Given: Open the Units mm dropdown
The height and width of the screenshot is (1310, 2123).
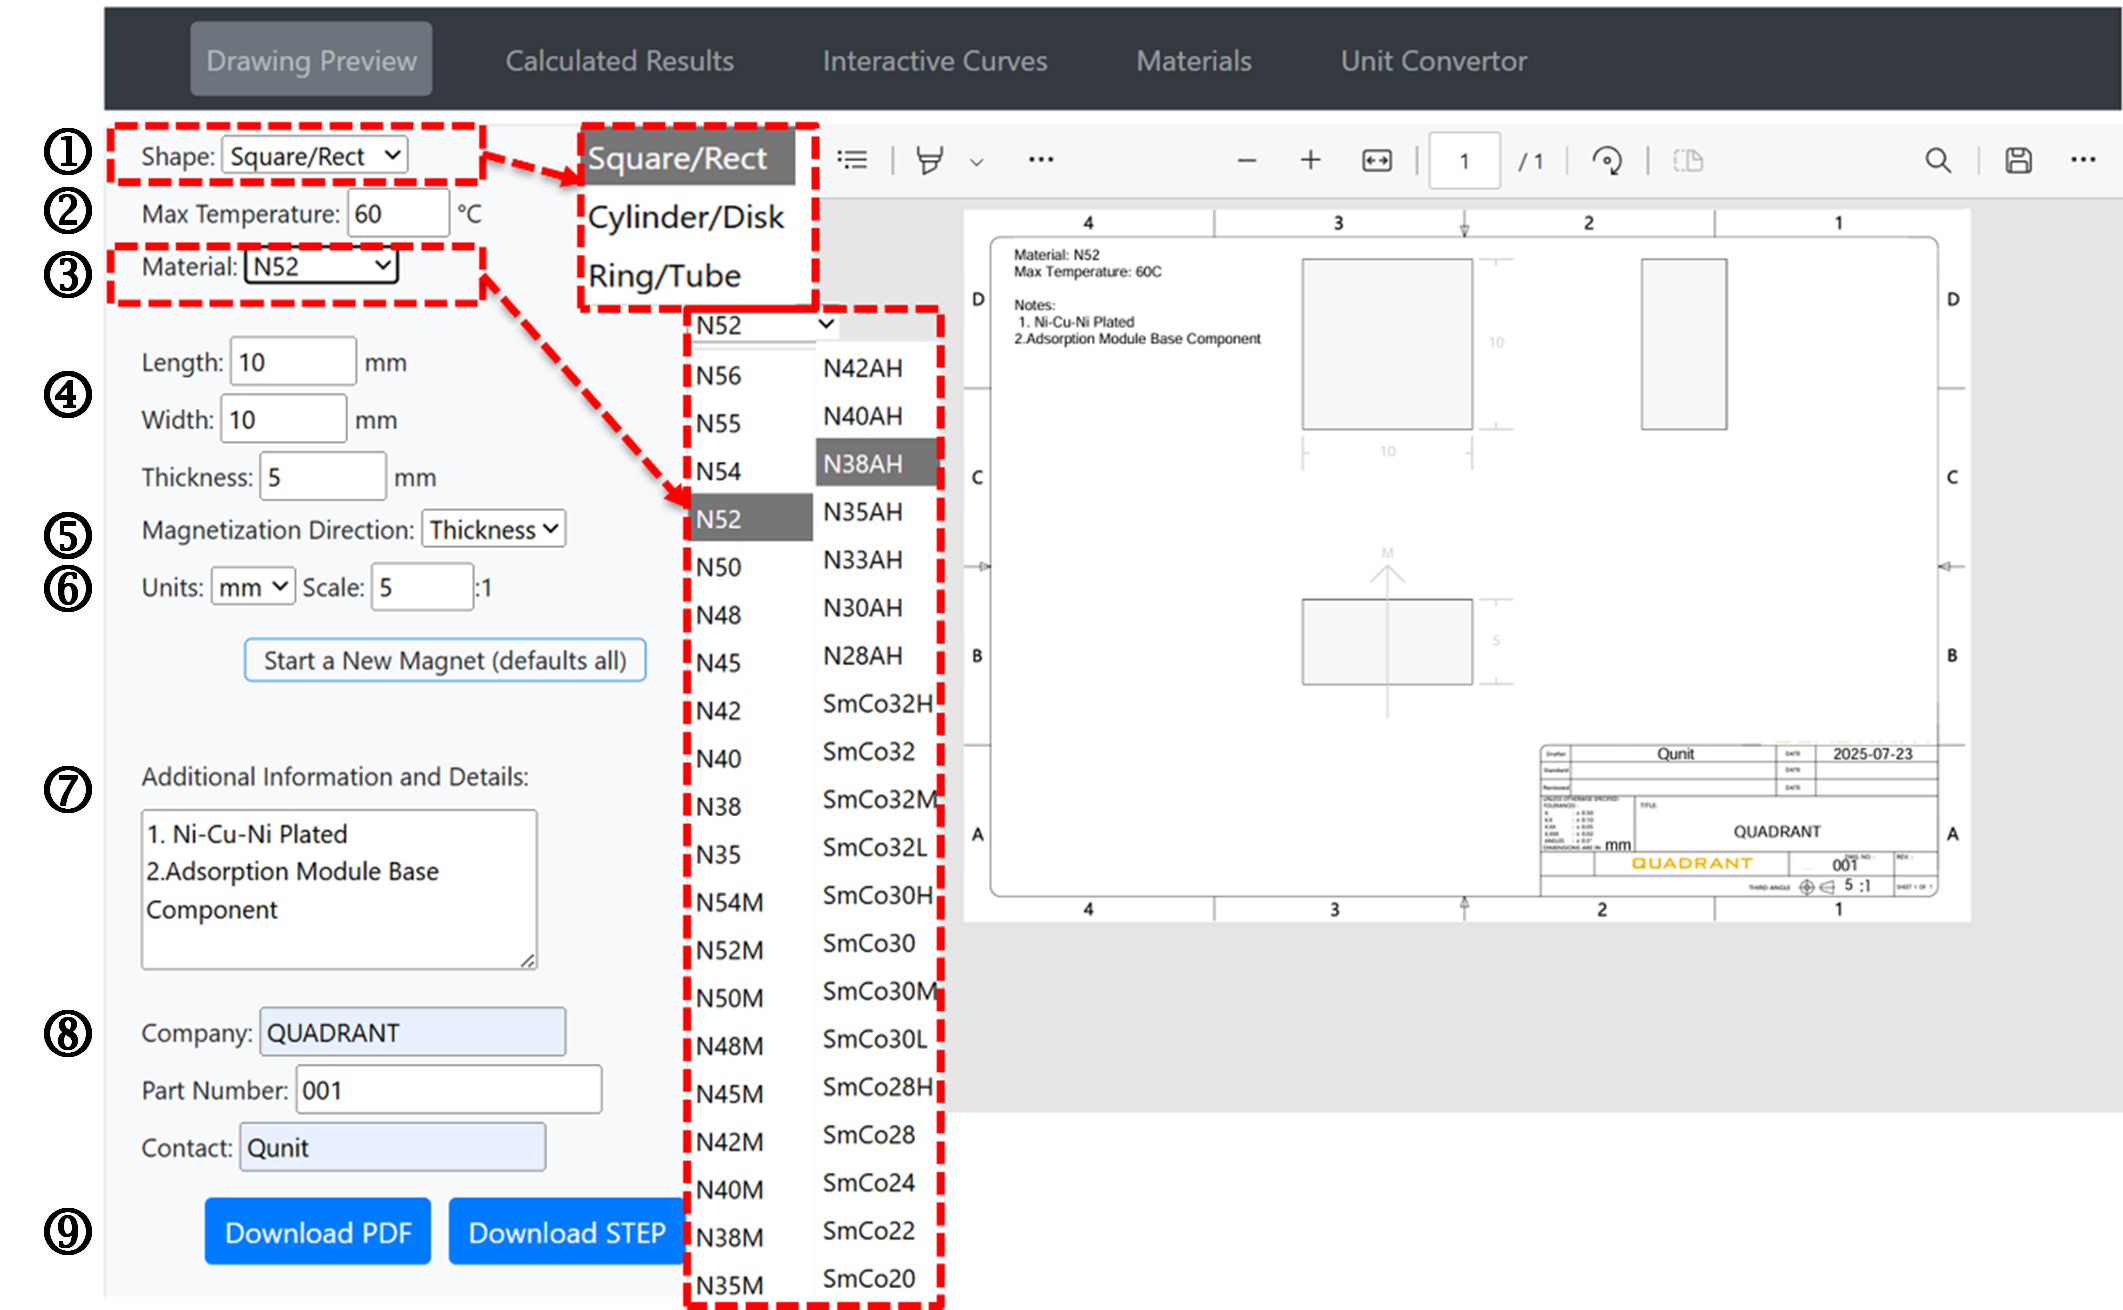Looking at the screenshot, I should (252, 587).
